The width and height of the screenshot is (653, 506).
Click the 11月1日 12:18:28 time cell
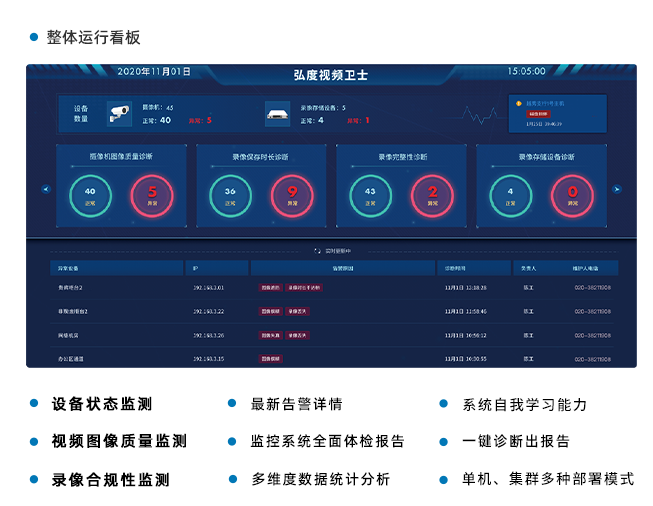pos(466,288)
